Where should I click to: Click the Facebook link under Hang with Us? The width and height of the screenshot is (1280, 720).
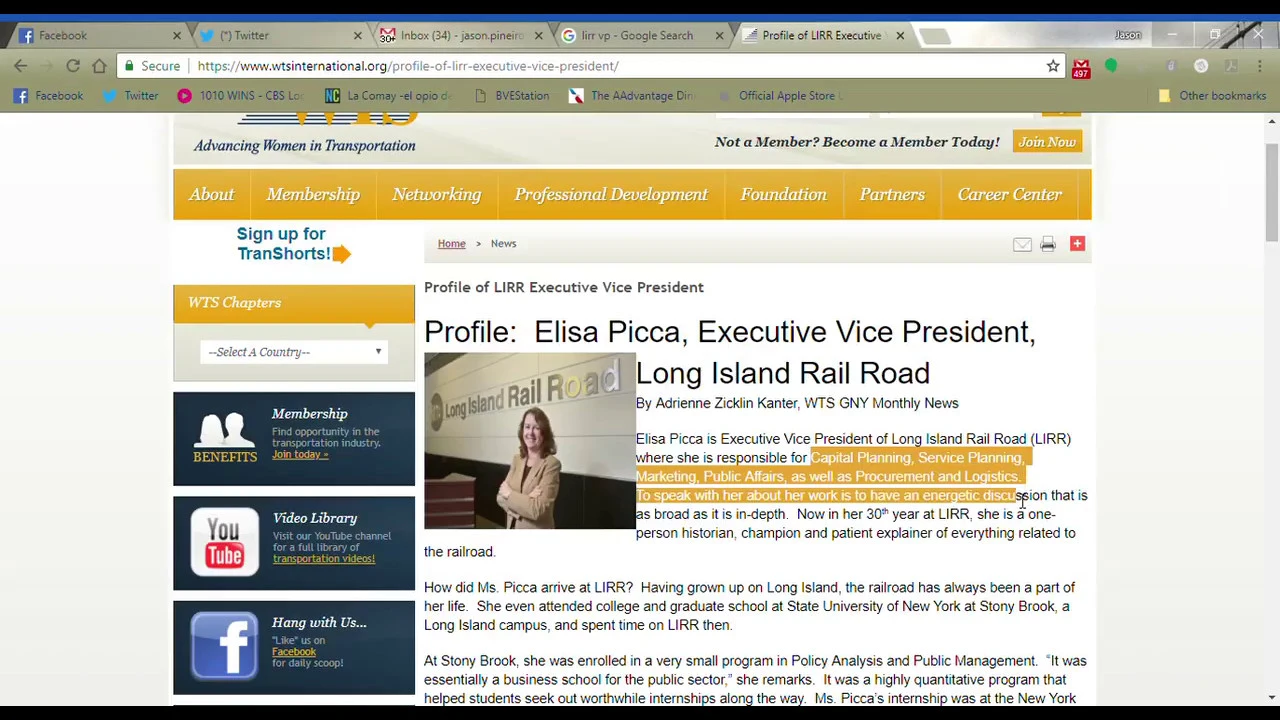click(294, 652)
